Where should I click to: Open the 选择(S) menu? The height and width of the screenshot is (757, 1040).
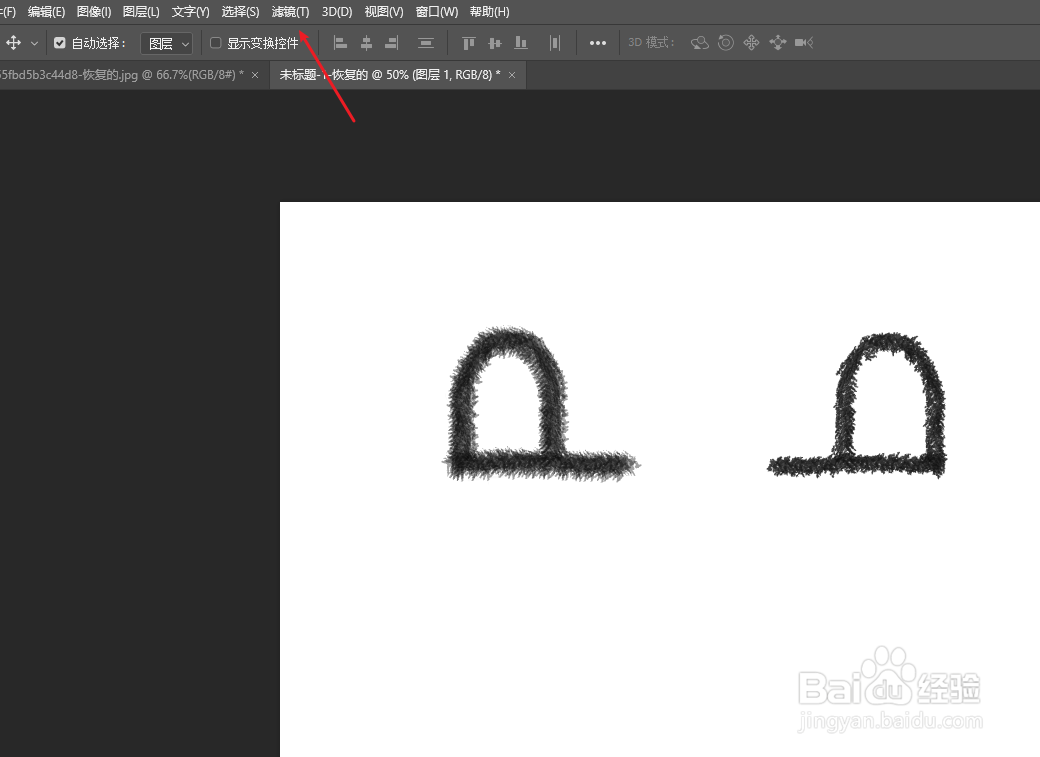coord(240,12)
